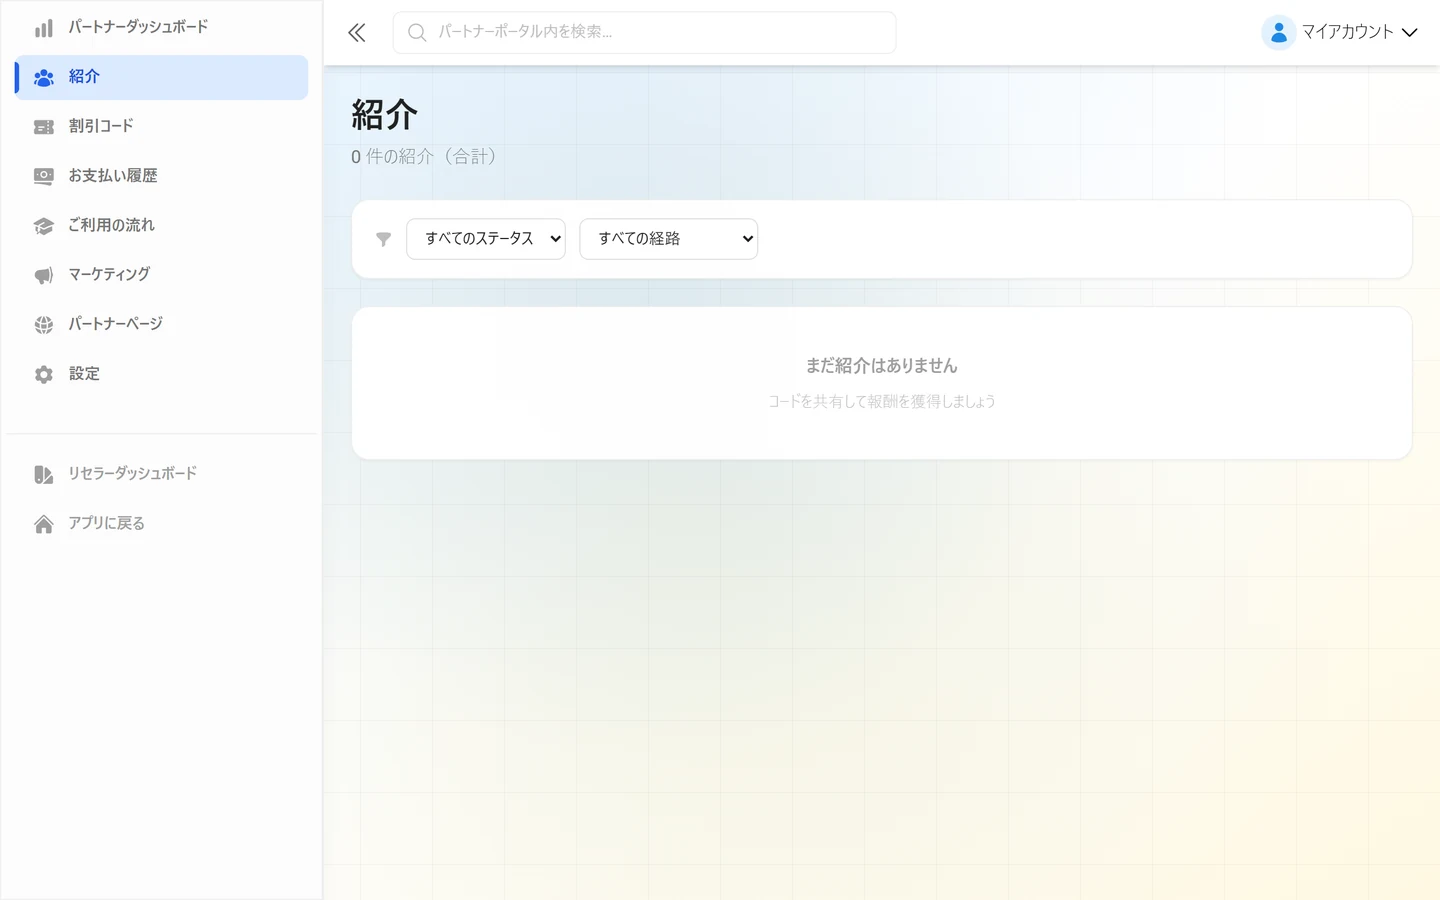The height and width of the screenshot is (900, 1440).
Task: Click the お支払い履歴 money icon
Action: click(44, 176)
